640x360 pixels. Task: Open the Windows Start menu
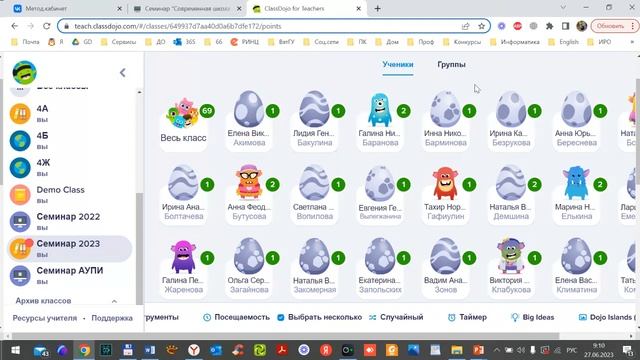[16, 350]
